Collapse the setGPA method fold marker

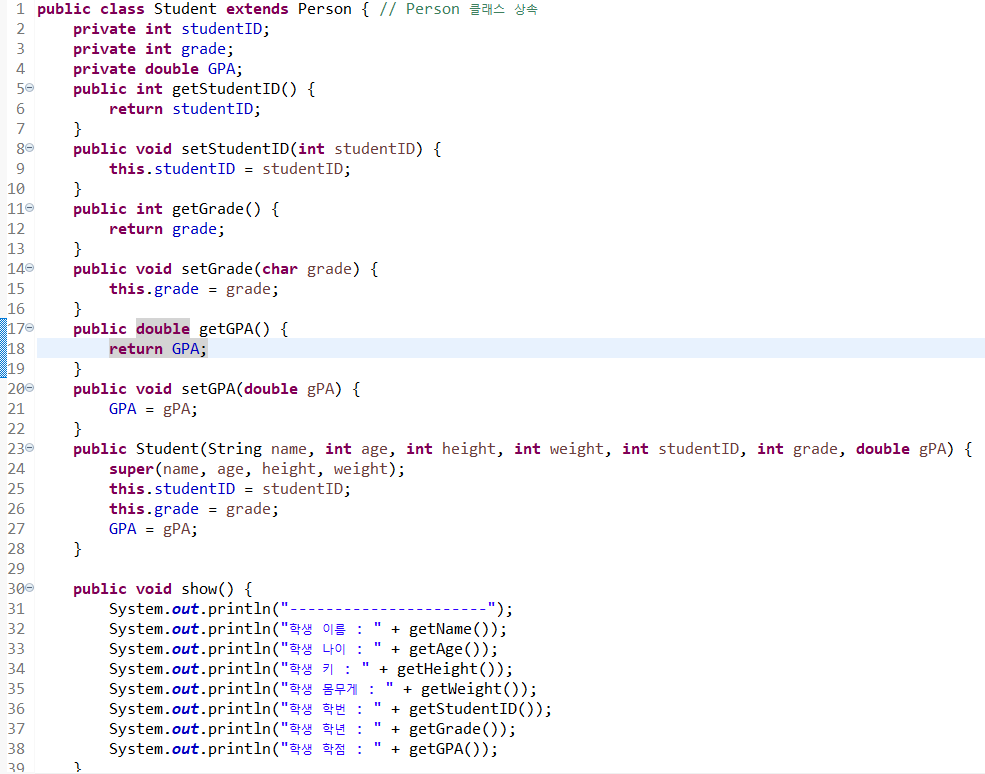(x=29, y=388)
